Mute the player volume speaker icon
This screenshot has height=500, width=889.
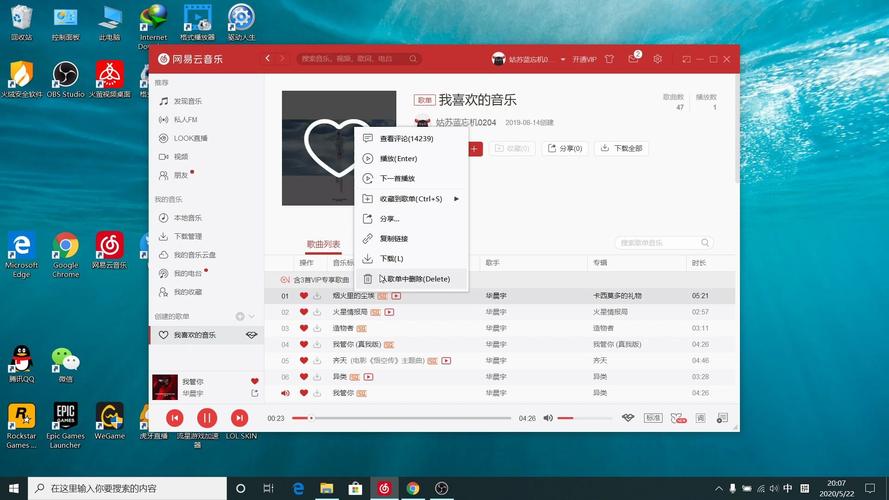(x=548, y=418)
